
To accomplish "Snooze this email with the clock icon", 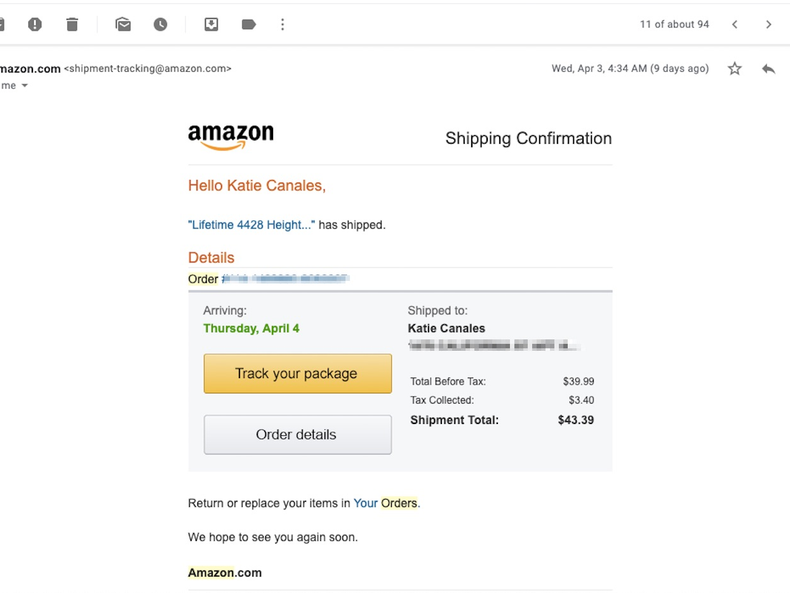I will [x=160, y=24].
